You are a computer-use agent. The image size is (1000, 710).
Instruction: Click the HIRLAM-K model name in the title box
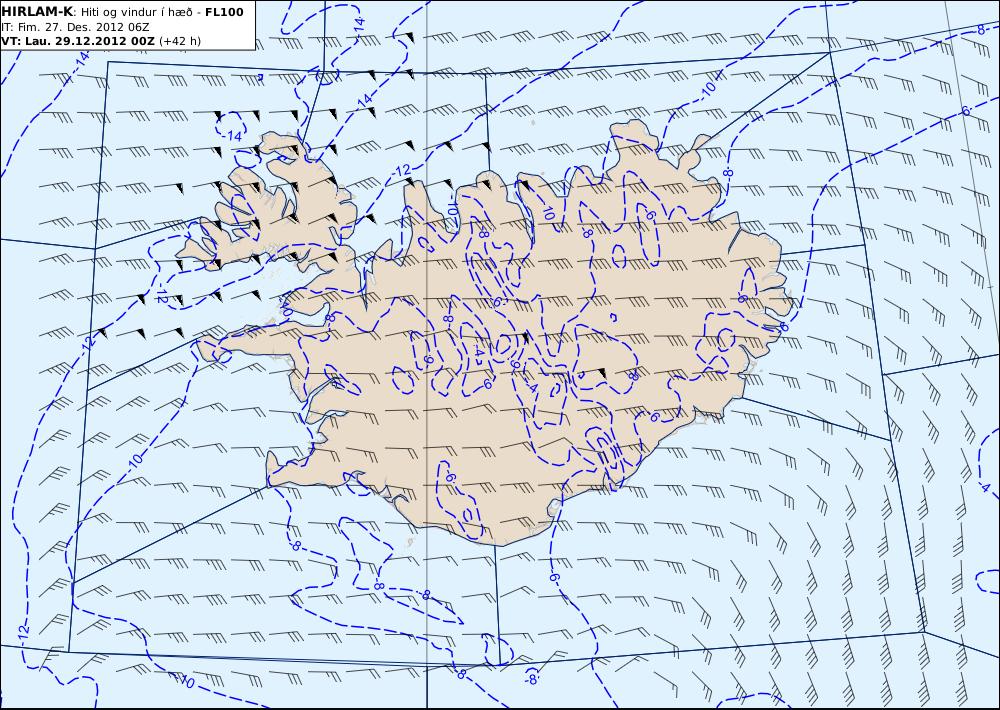click(x=38, y=12)
